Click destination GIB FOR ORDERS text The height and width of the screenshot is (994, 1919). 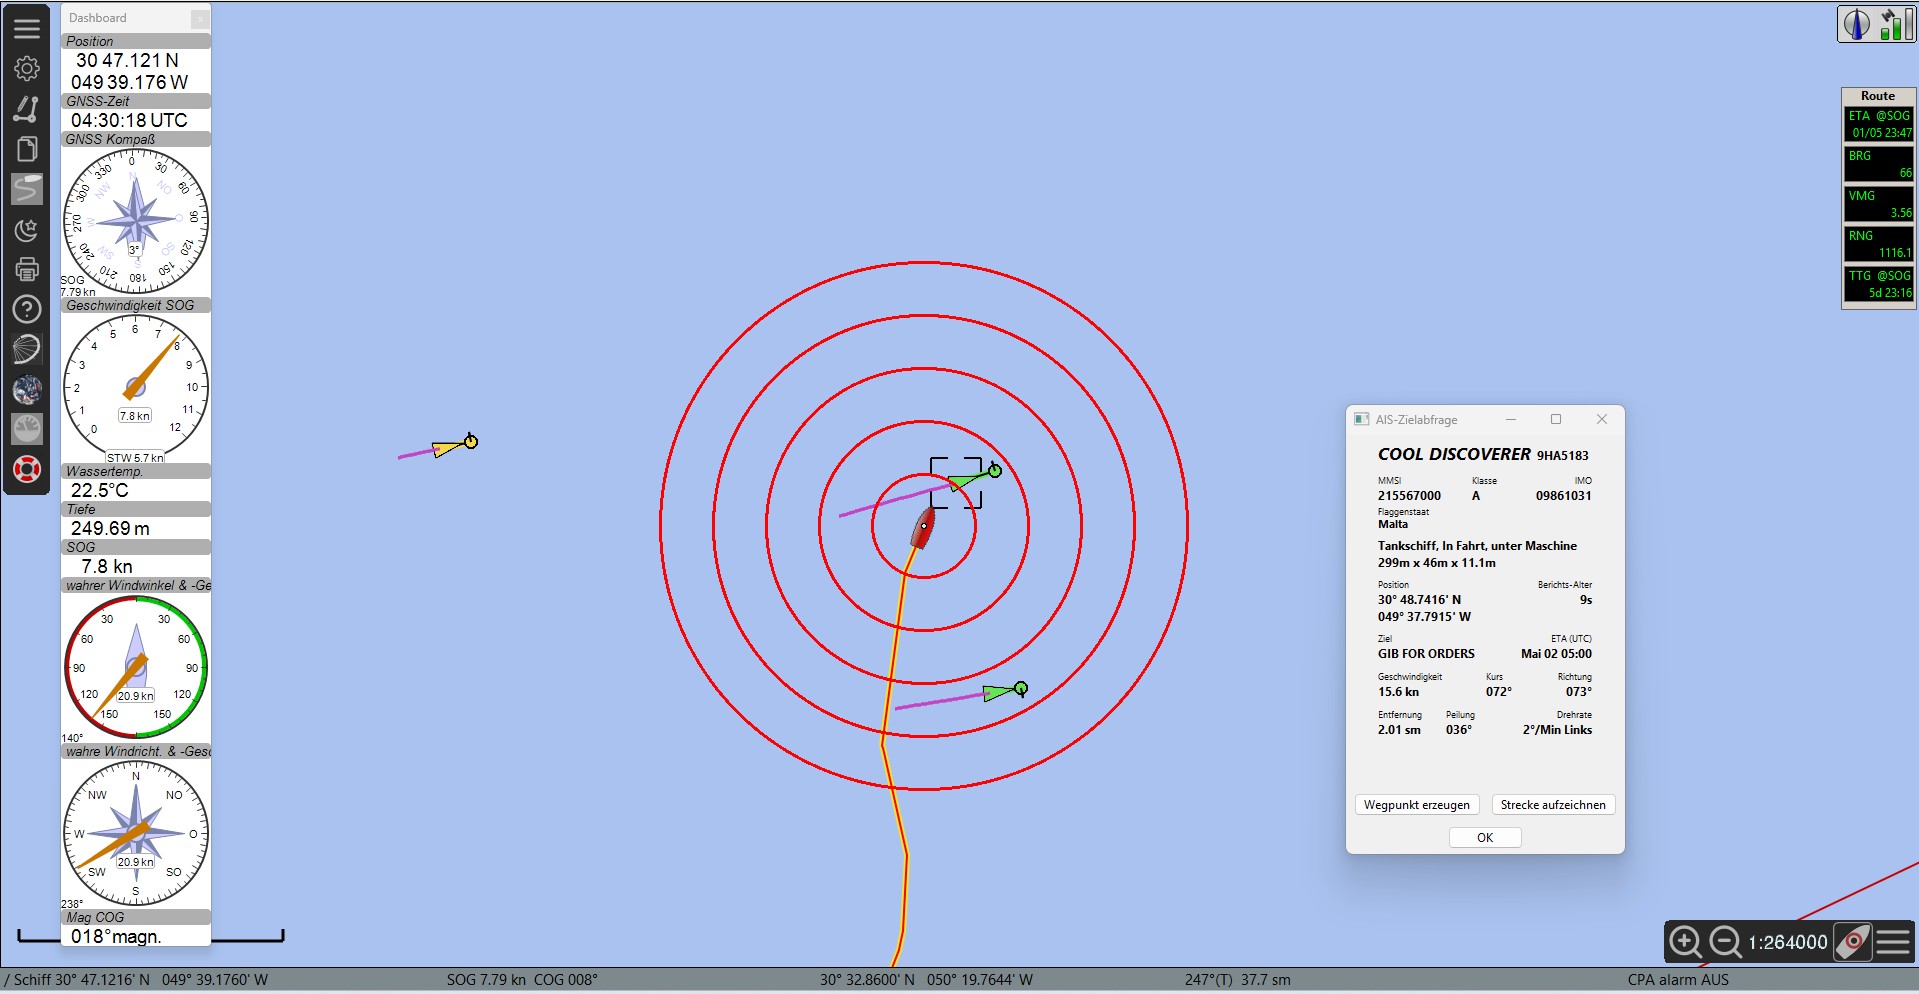pos(1426,654)
